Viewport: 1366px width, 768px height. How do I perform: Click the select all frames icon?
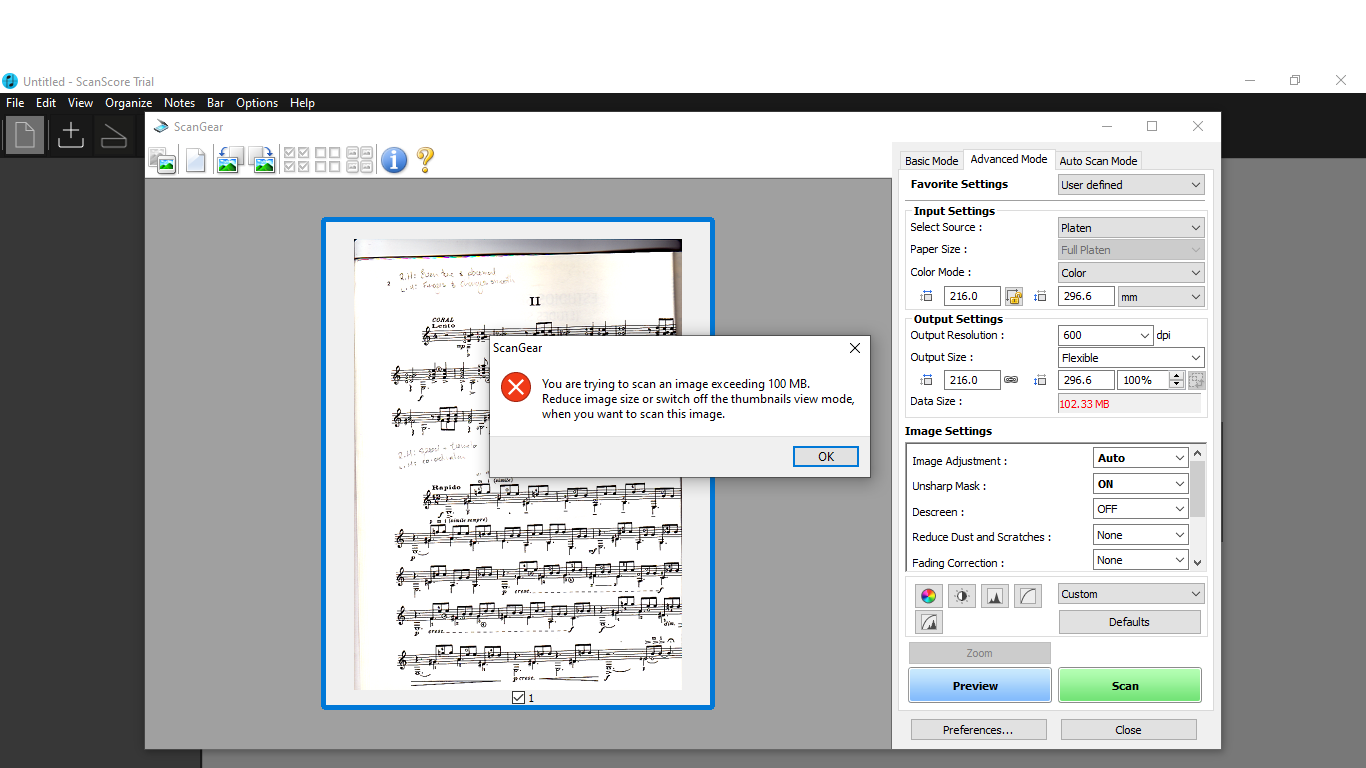point(297,160)
